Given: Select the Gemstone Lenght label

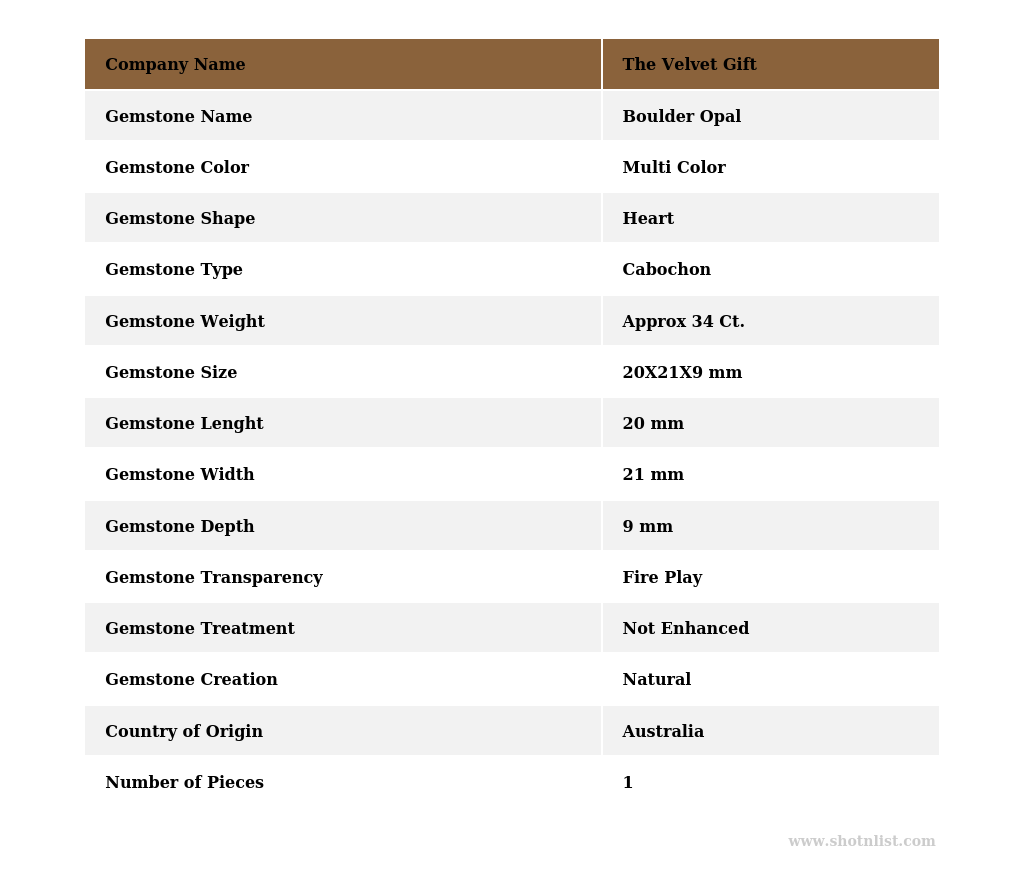Looking at the screenshot, I should point(184,424).
